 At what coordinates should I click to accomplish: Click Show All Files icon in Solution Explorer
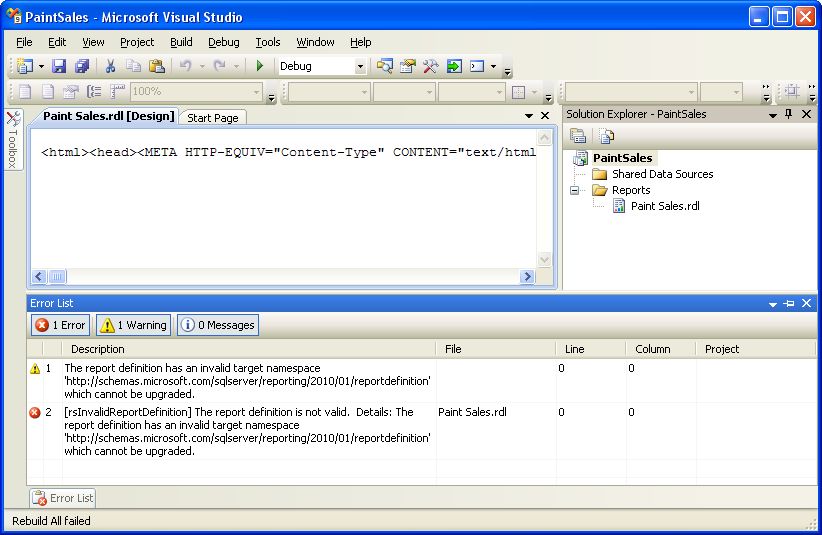pyautogui.click(x=607, y=136)
